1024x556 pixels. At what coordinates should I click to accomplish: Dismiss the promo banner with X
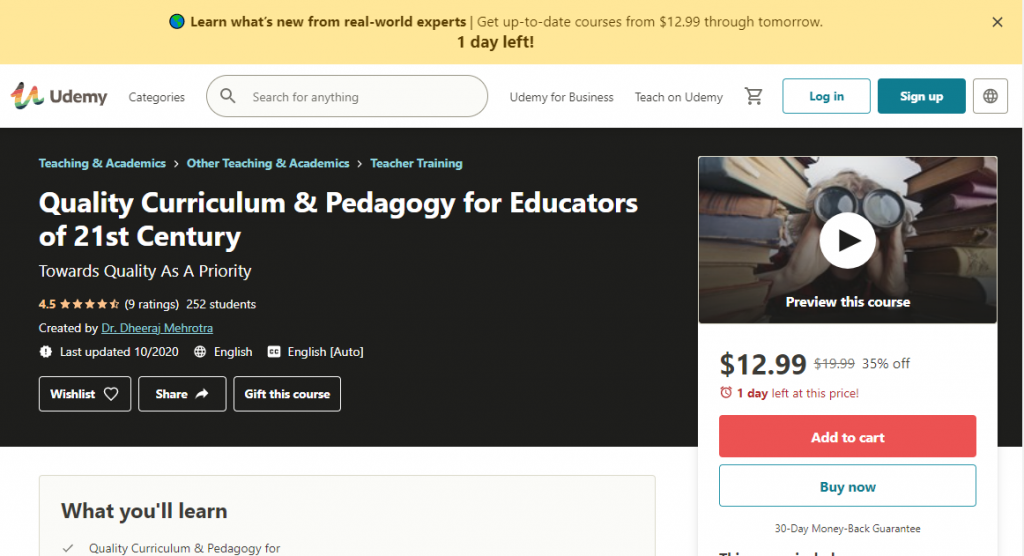pos(997,22)
